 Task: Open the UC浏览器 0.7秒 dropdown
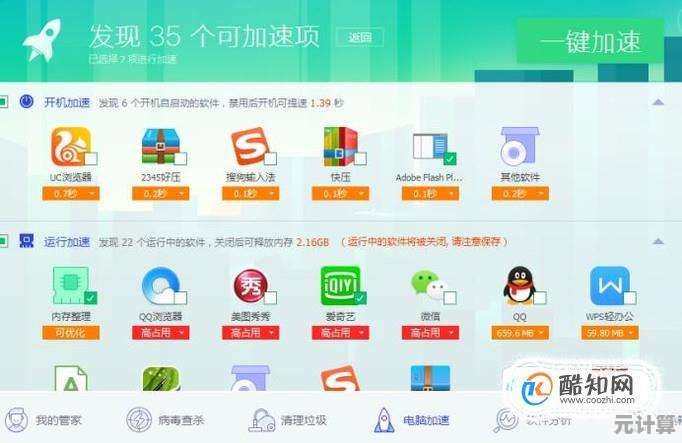[71, 193]
